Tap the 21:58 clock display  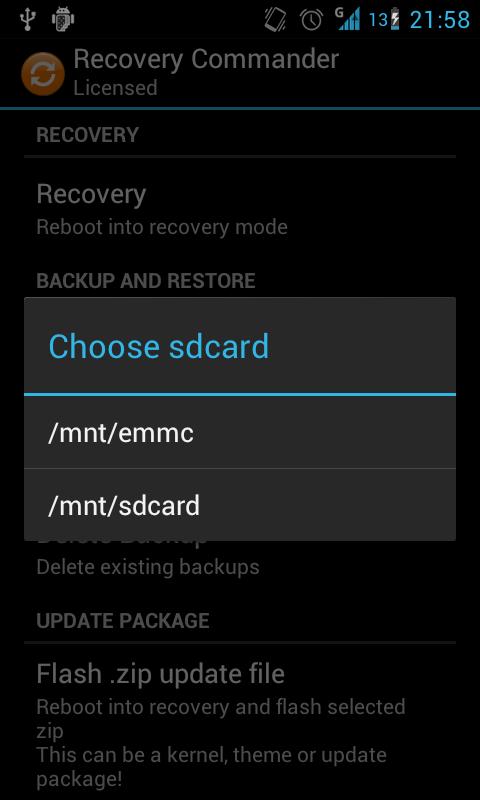(440, 20)
